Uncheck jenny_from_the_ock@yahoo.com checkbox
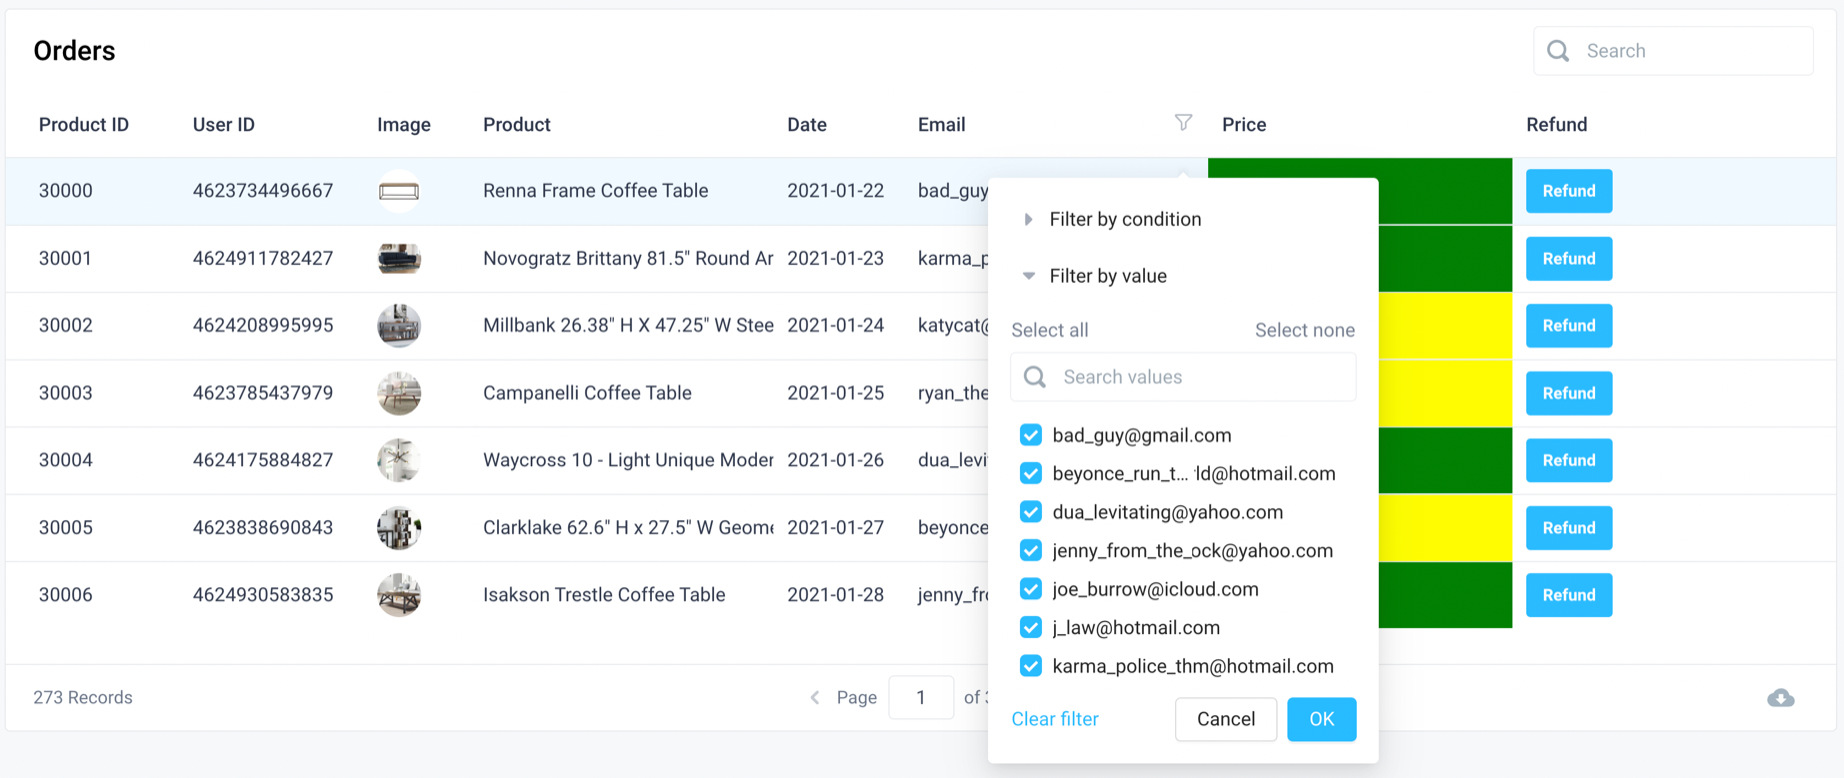 point(1031,550)
